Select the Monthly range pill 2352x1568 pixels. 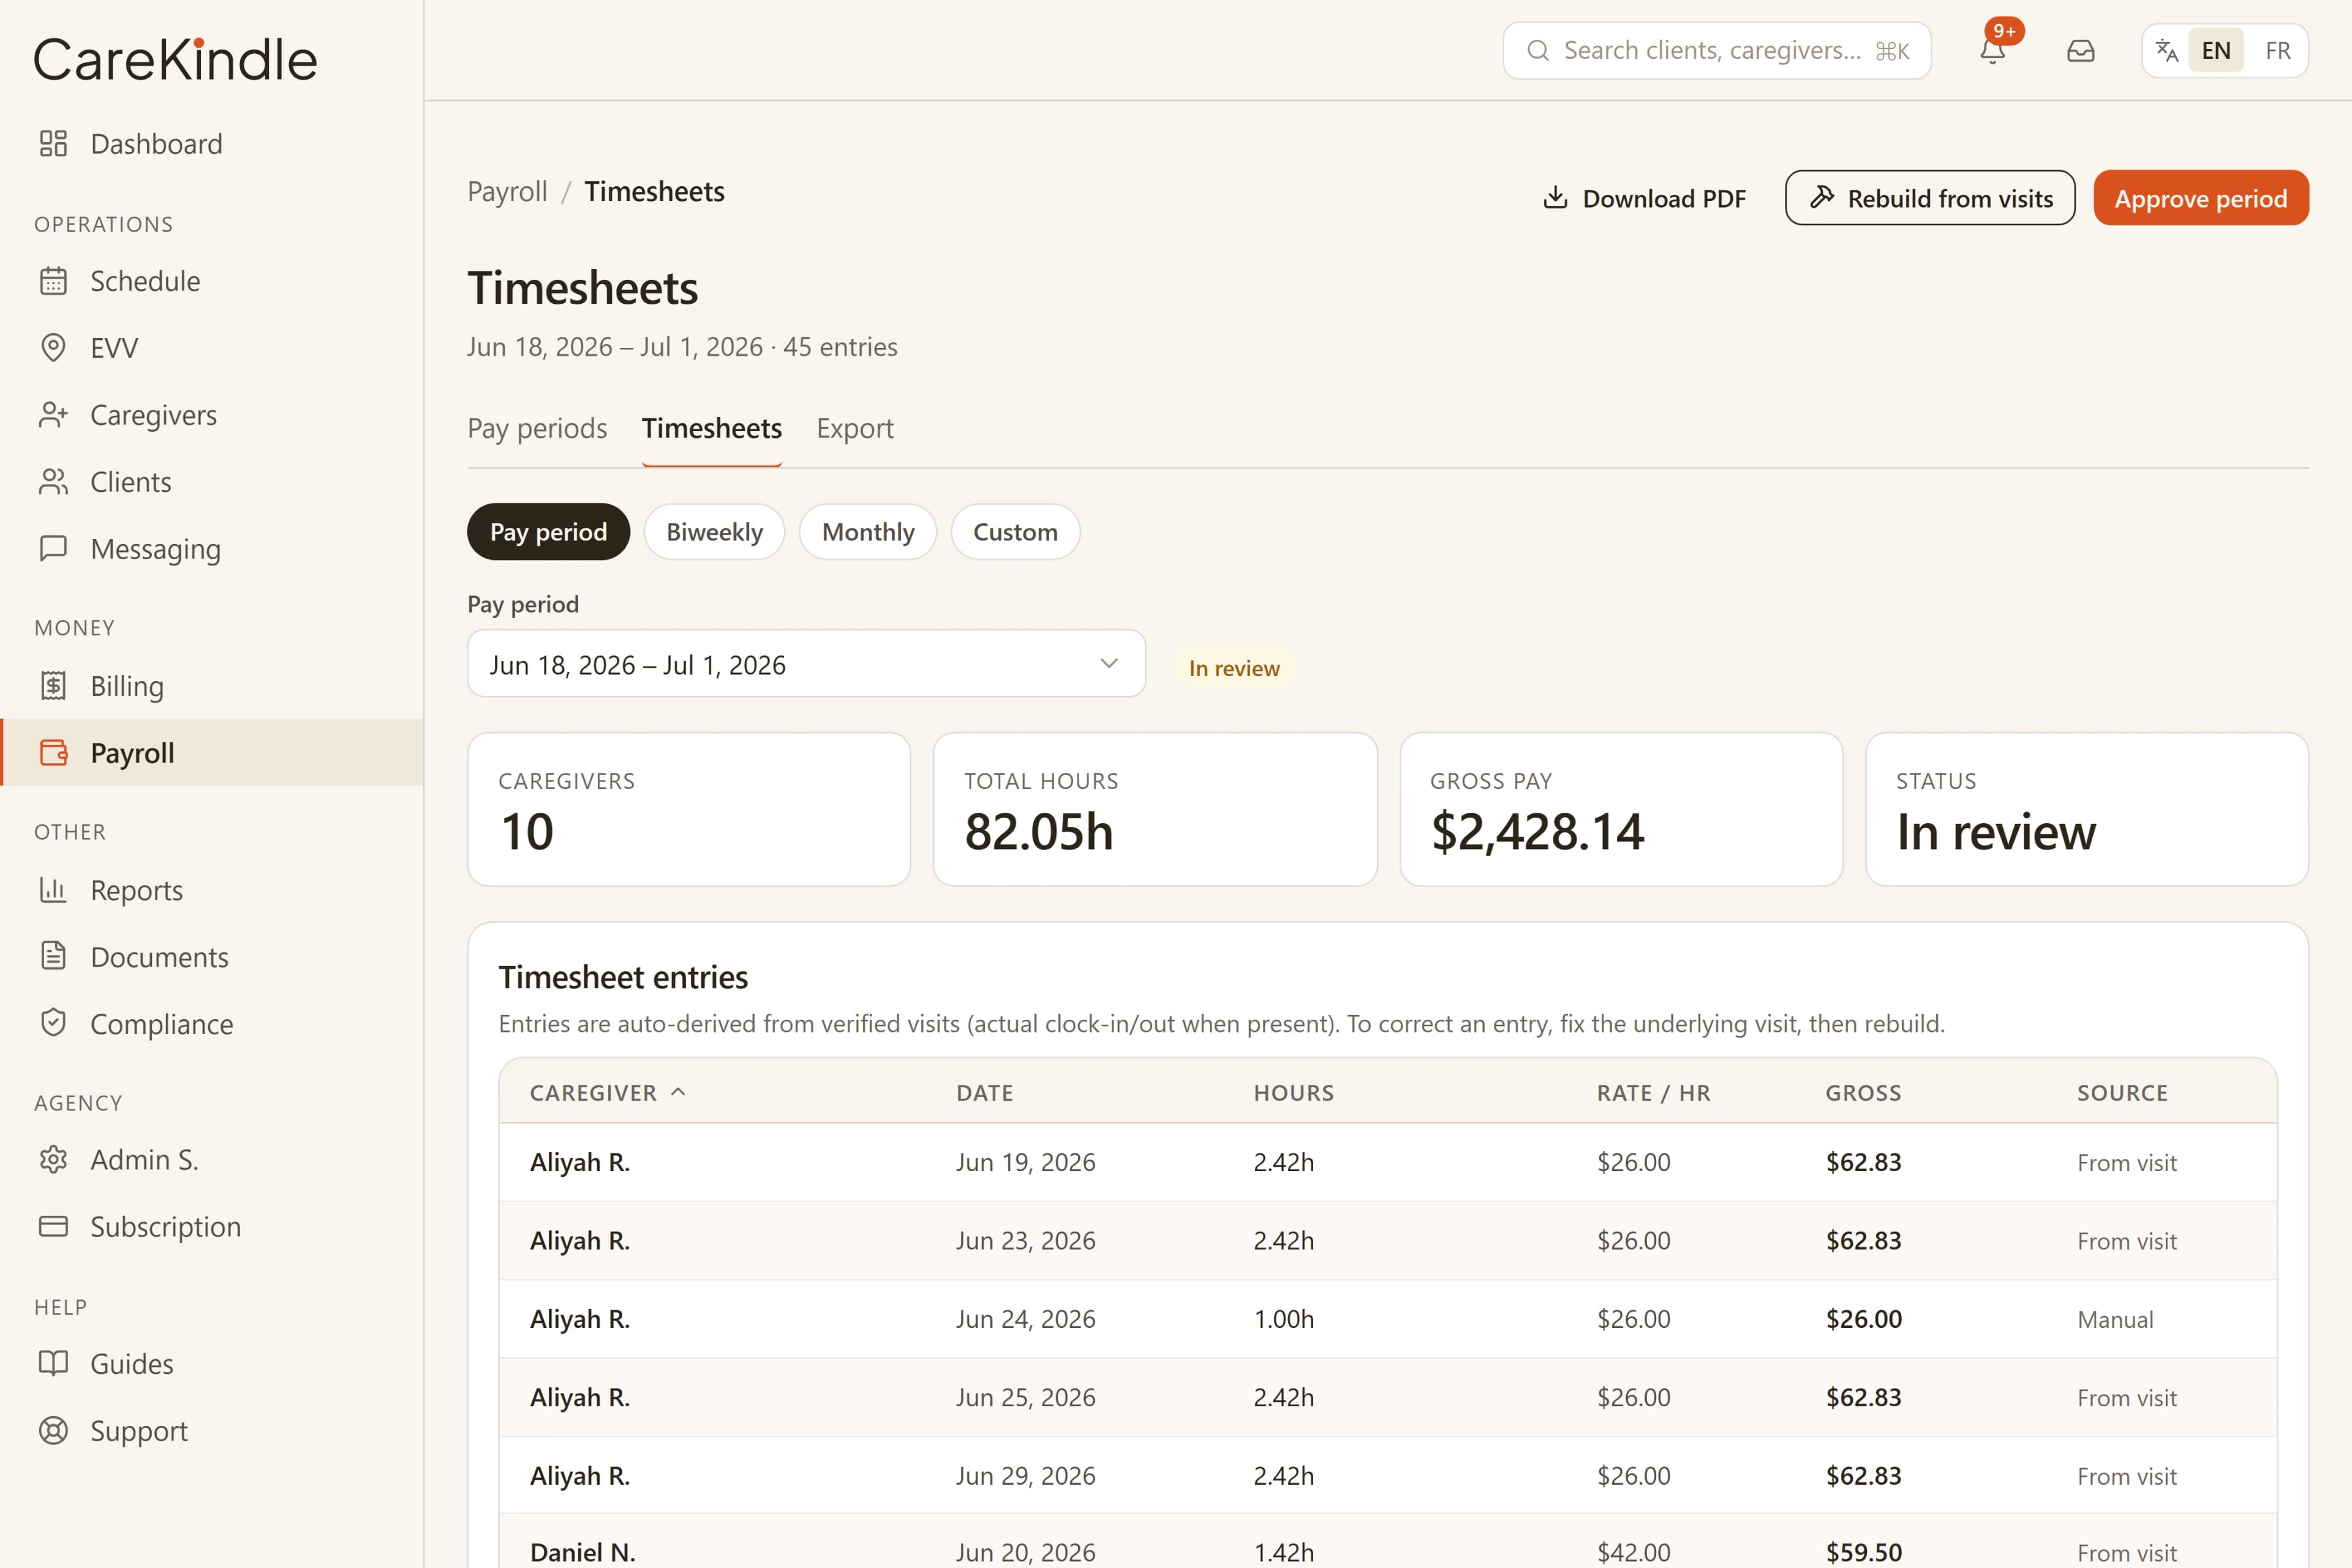(868, 532)
